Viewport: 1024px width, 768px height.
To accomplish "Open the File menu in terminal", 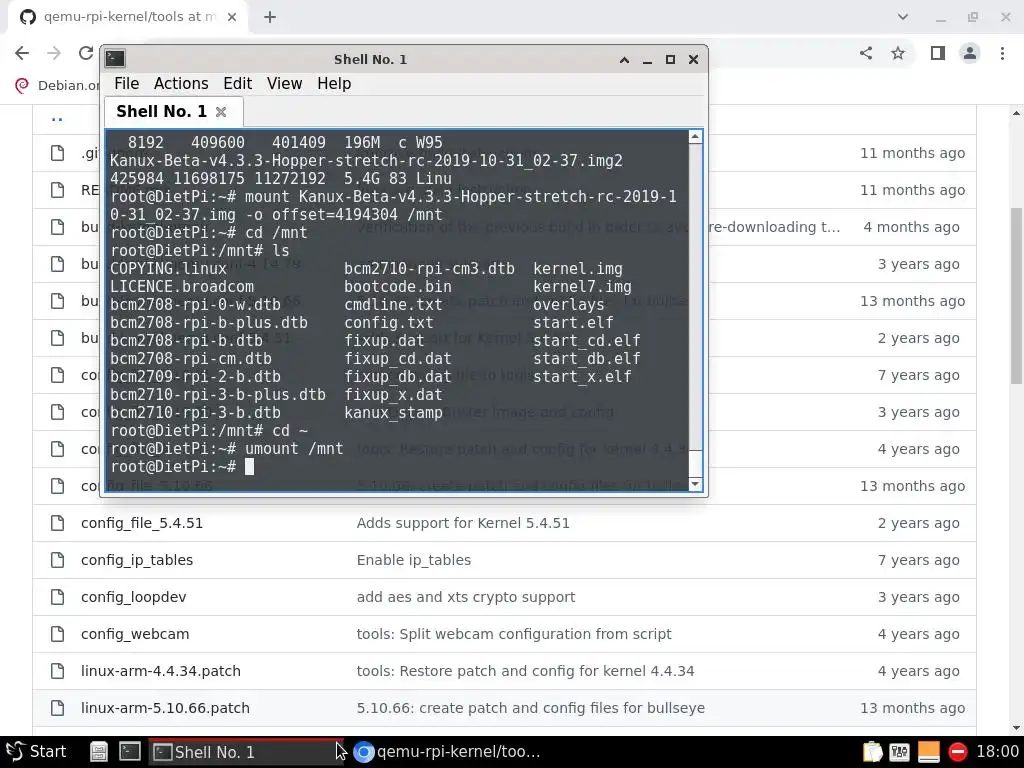I will 127,84.
